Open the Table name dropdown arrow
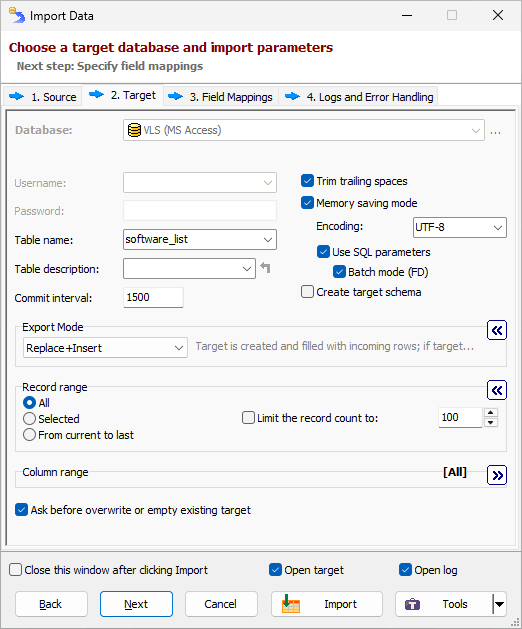522x629 pixels. 268,240
